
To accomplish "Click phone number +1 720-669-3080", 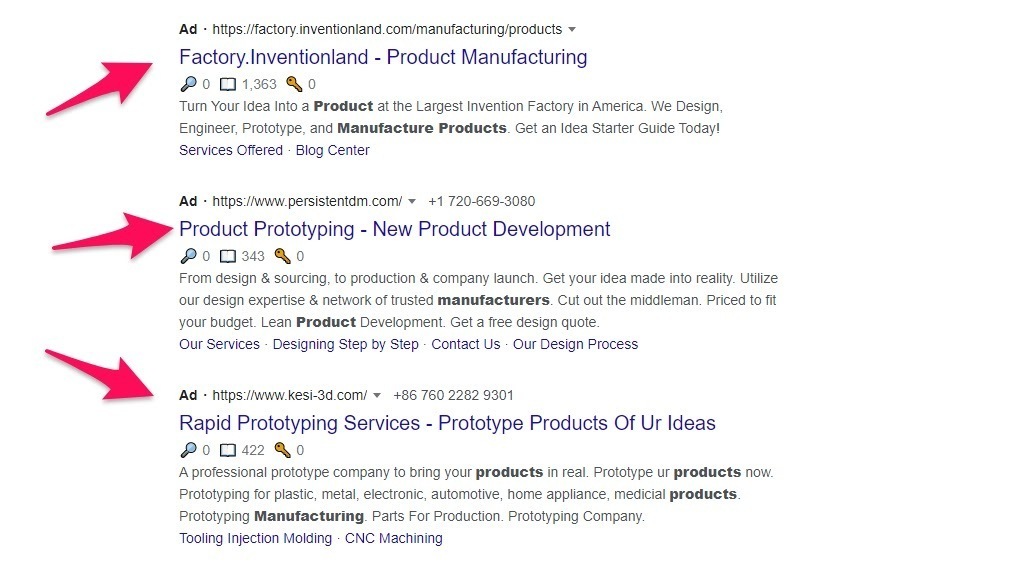I will pyautogui.click(x=481, y=201).
